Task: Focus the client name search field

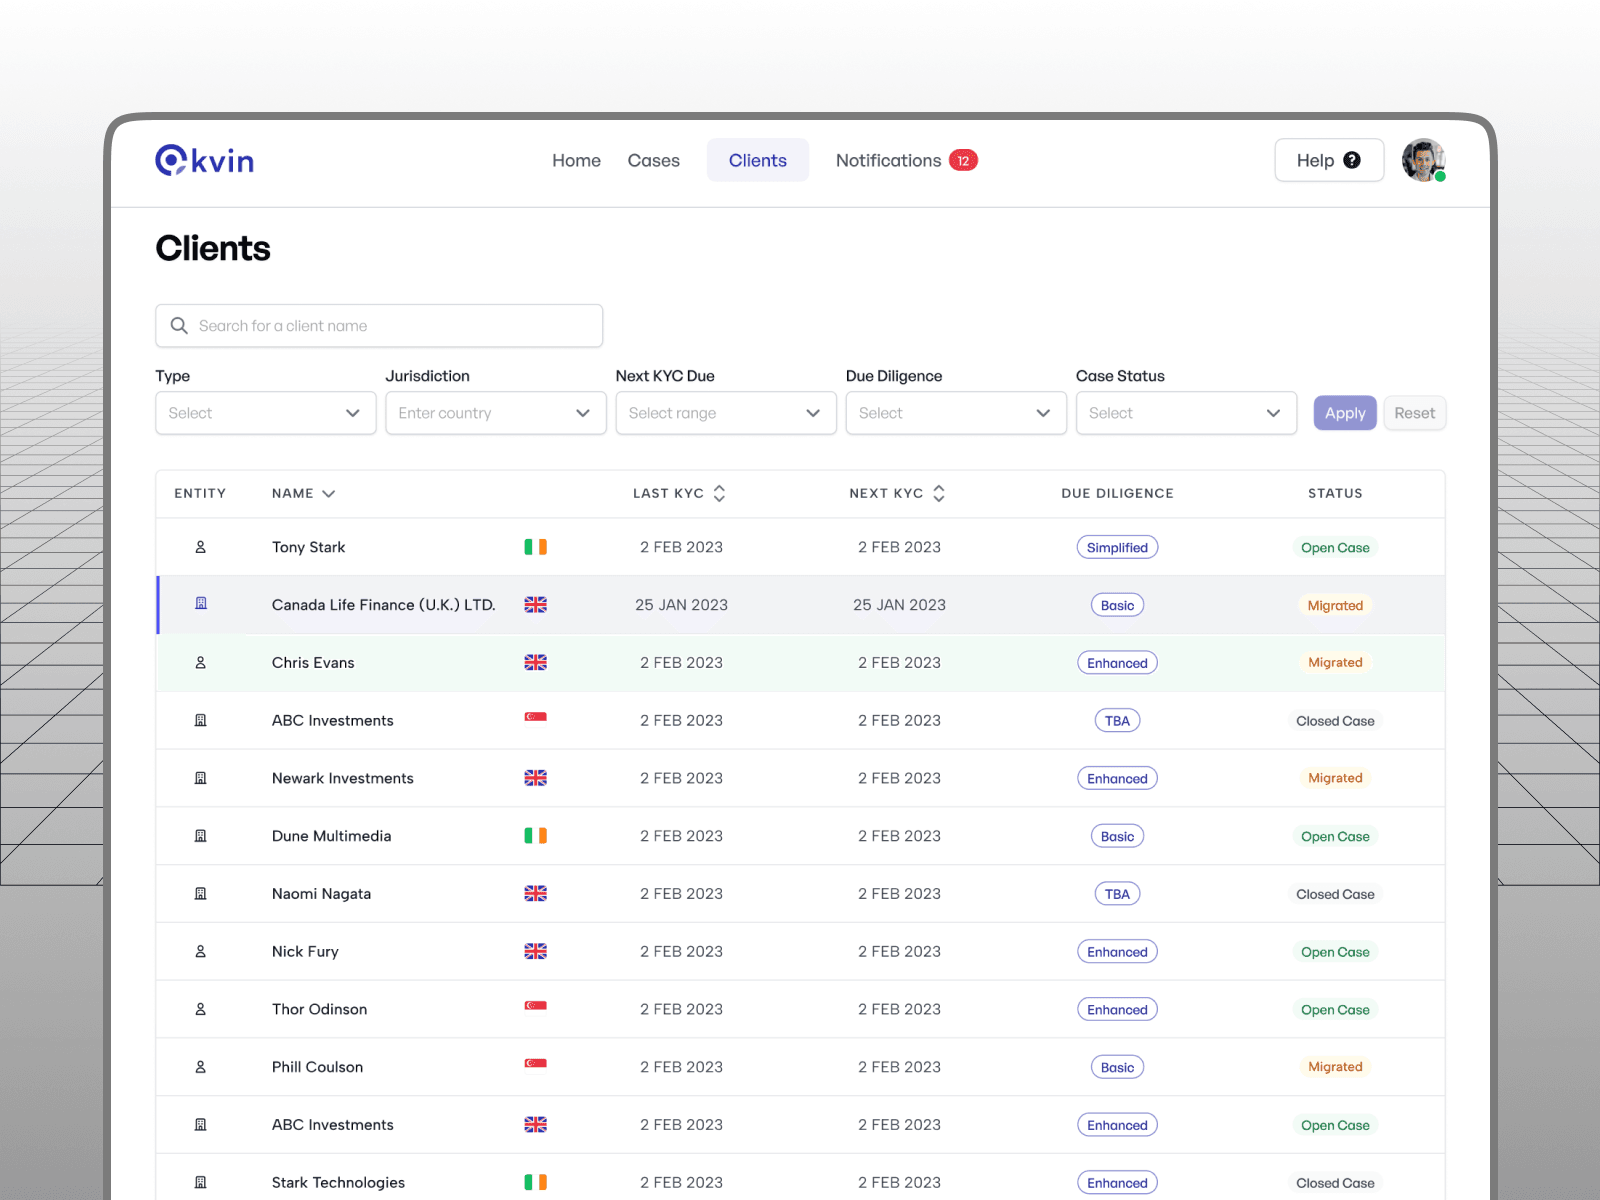Action: point(380,326)
